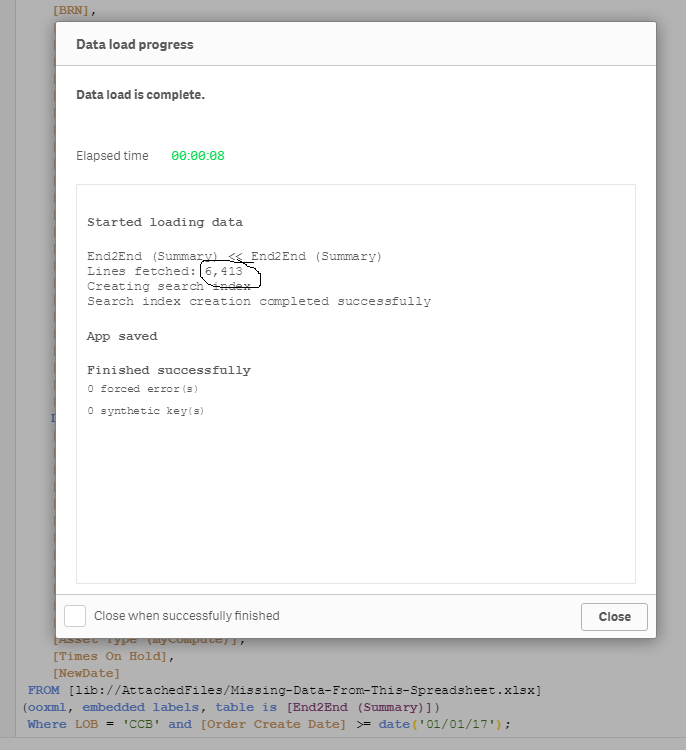Screen dimensions: 686x750
Task: Click the 'Data load progress' dialog title
Action: click(135, 44)
